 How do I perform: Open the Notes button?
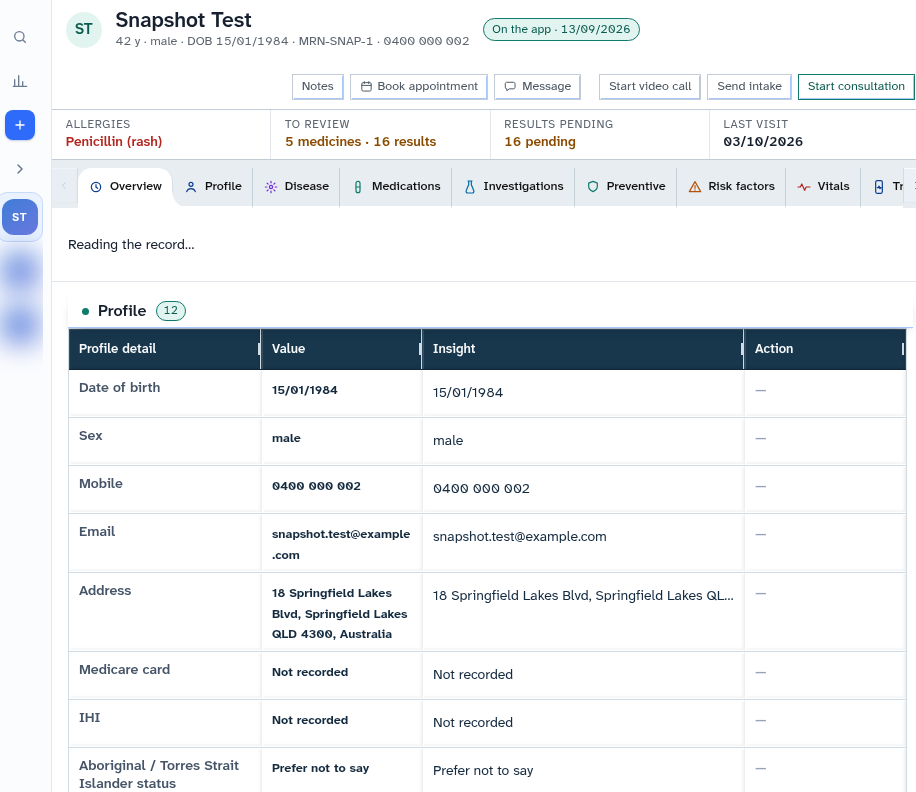point(318,86)
